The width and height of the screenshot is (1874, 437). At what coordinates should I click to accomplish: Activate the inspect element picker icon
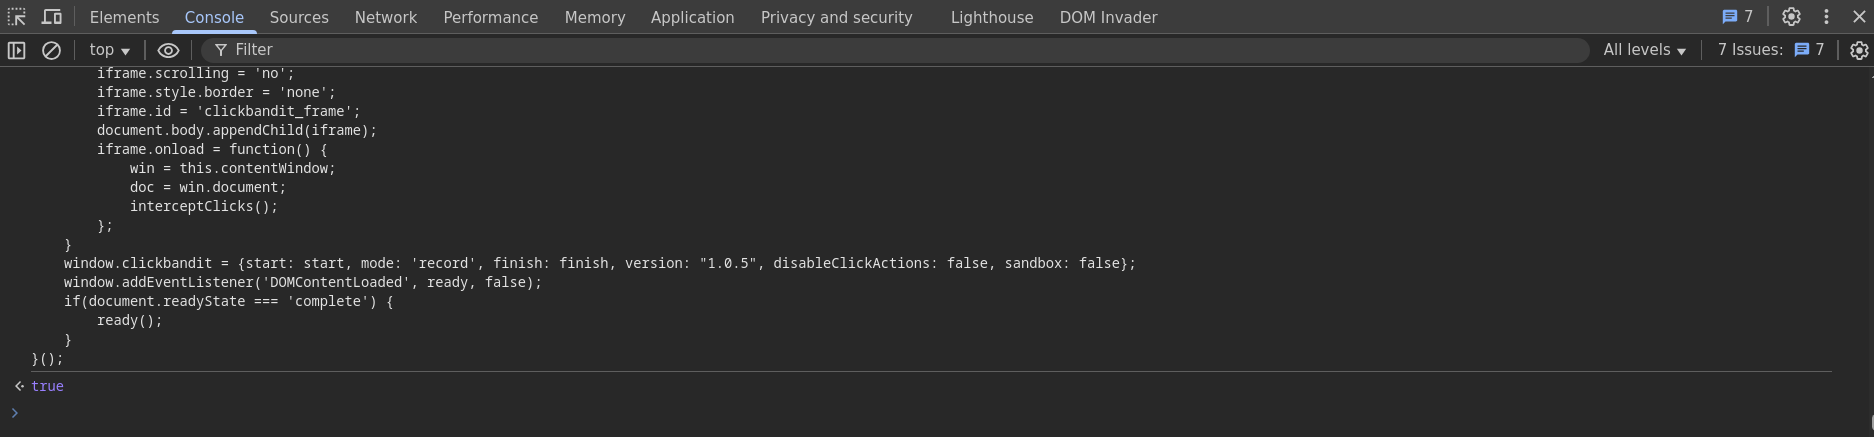click(17, 17)
